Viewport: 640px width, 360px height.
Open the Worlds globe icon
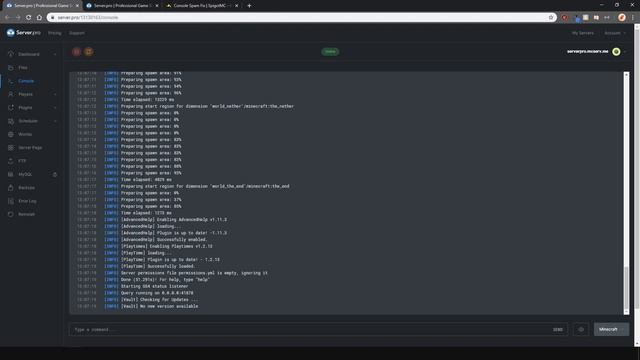(x=11, y=134)
